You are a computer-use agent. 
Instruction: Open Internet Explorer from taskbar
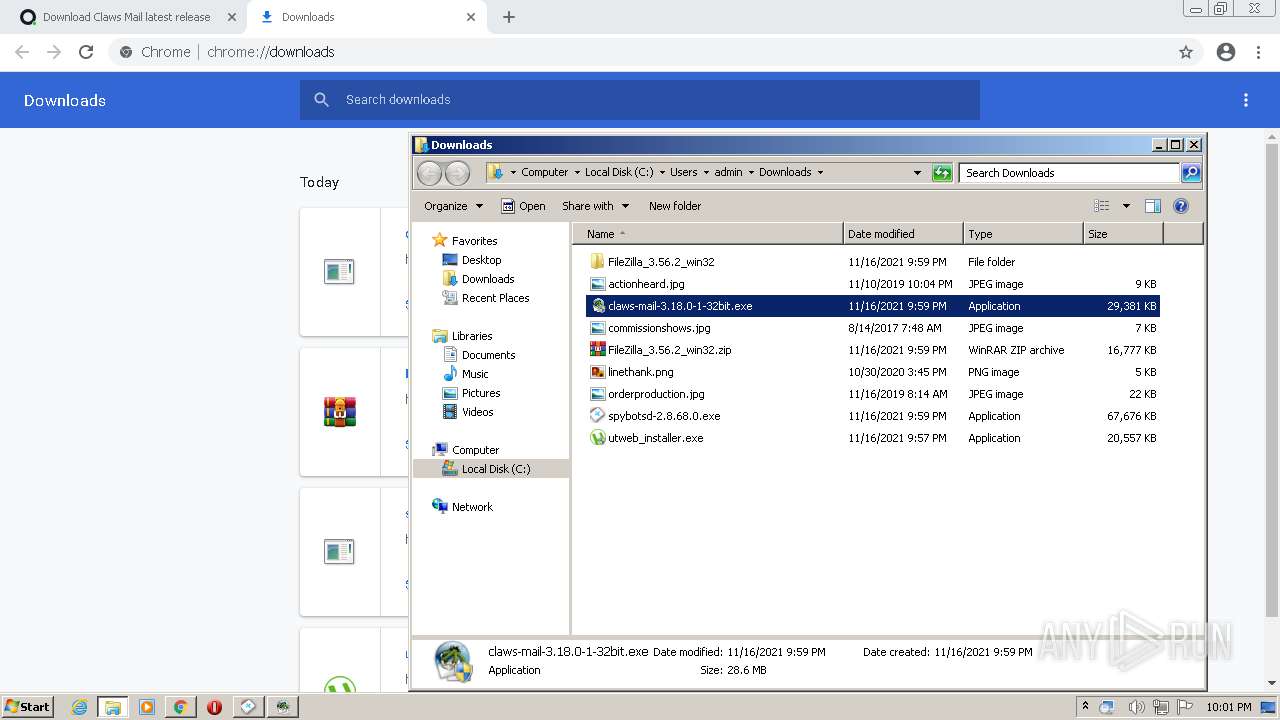(x=79, y=707)
